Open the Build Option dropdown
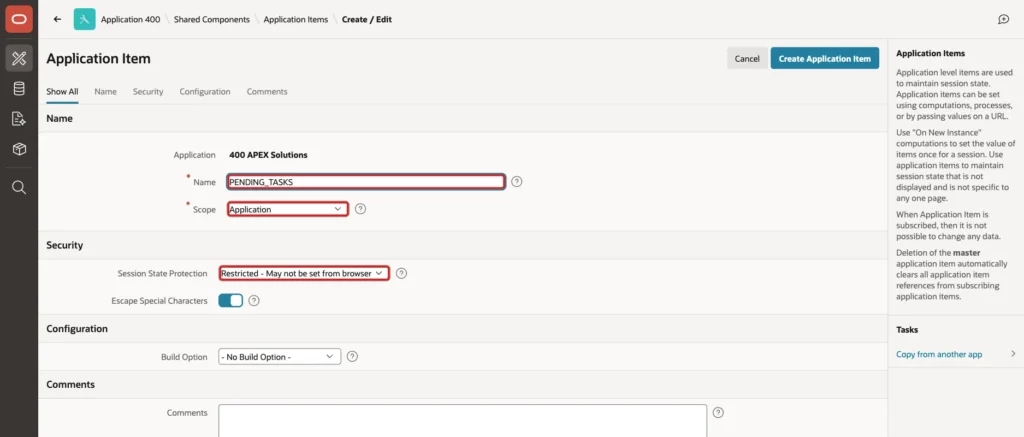Screen dimensions: 1024x437 [280, 357]
